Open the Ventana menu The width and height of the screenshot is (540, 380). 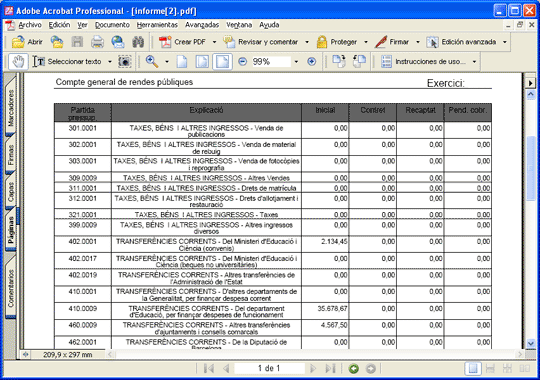coord(239,25)
